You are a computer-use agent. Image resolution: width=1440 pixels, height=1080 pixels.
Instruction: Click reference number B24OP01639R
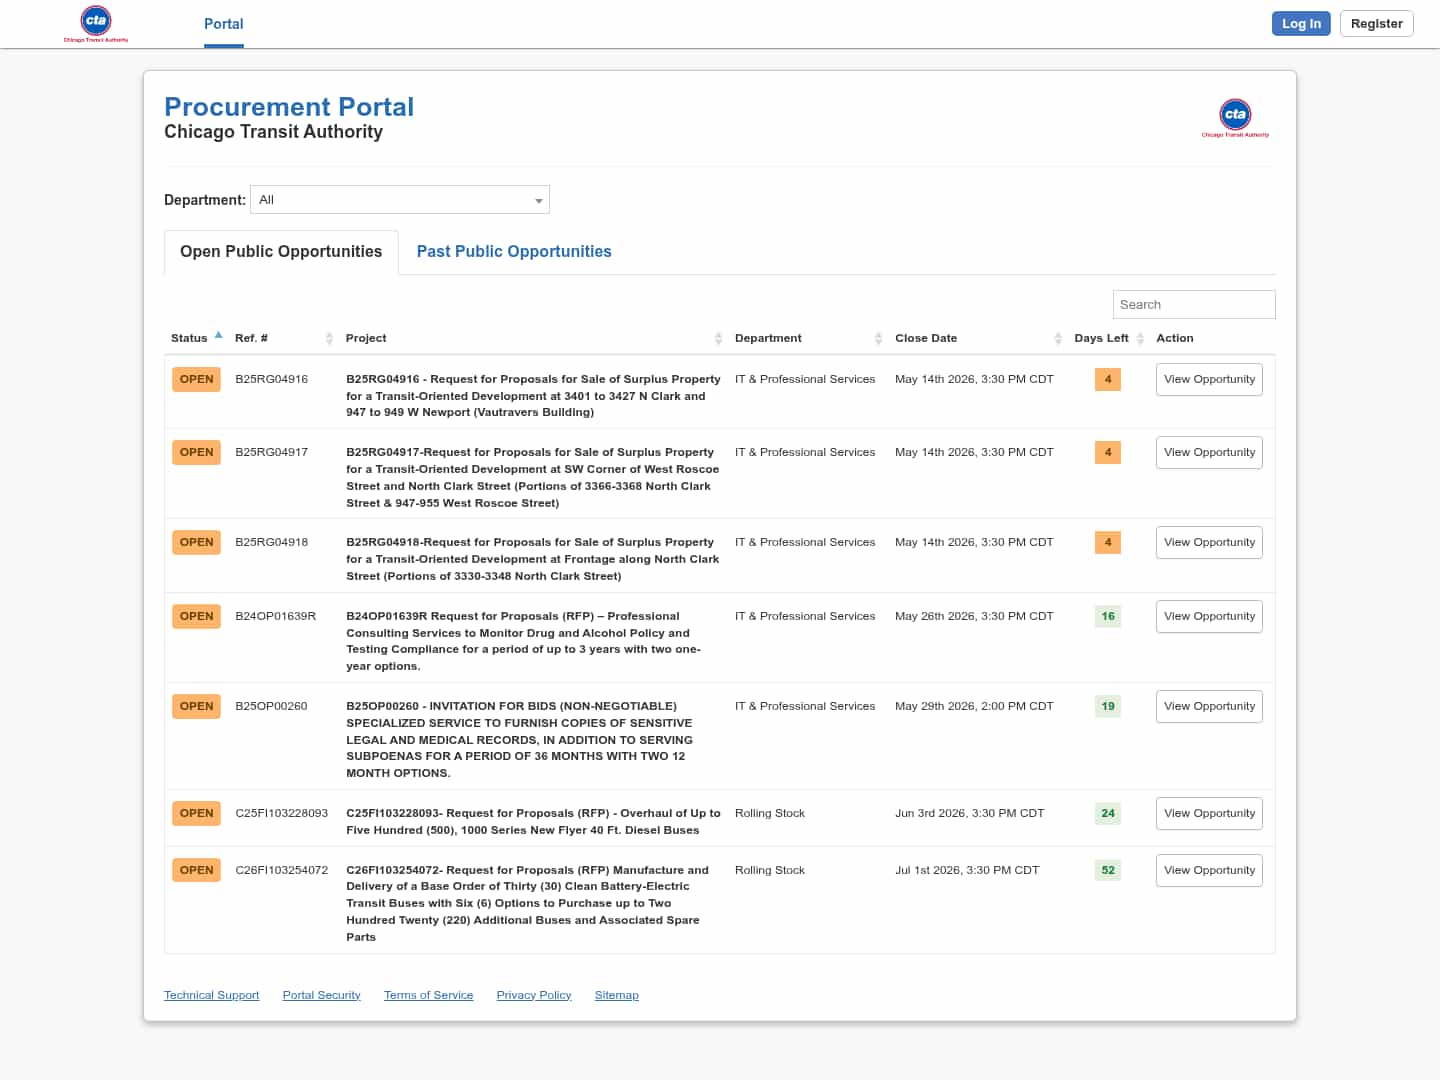point(276,617)
